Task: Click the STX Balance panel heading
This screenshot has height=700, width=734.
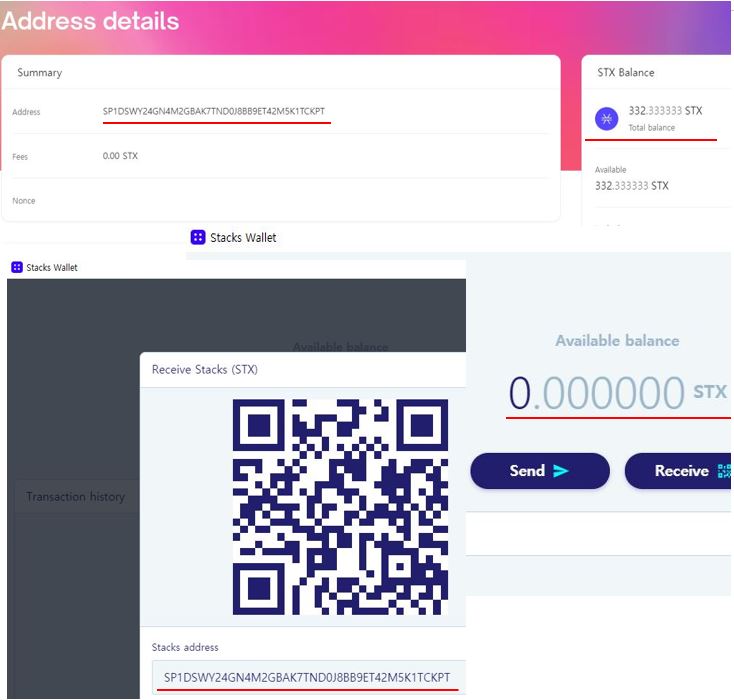Action: click(x=625, y=73)
